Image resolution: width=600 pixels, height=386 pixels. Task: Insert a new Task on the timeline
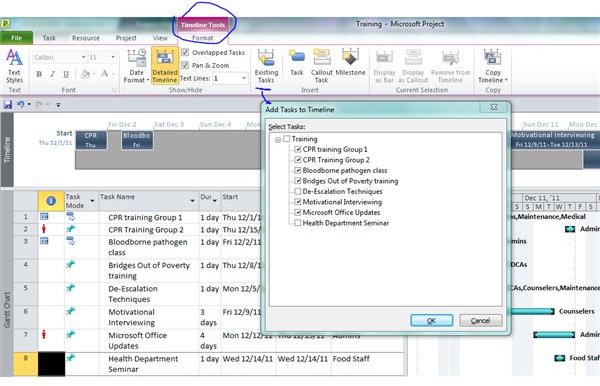[x=297, y=63]
